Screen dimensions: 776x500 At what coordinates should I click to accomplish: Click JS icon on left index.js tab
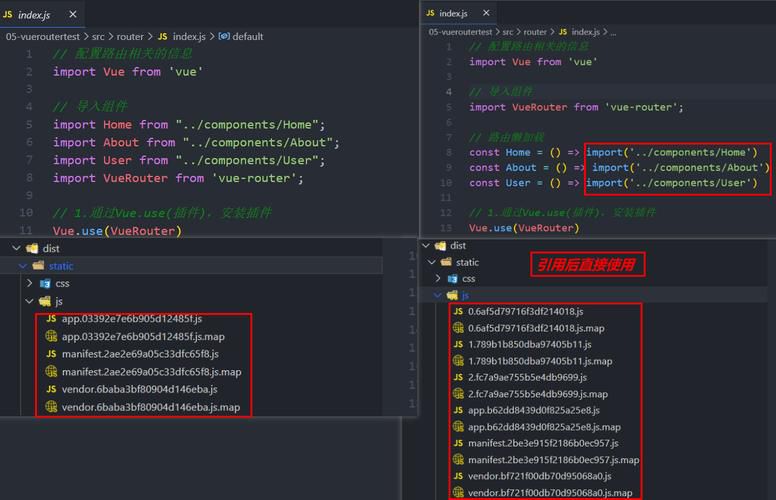(8, 14)
